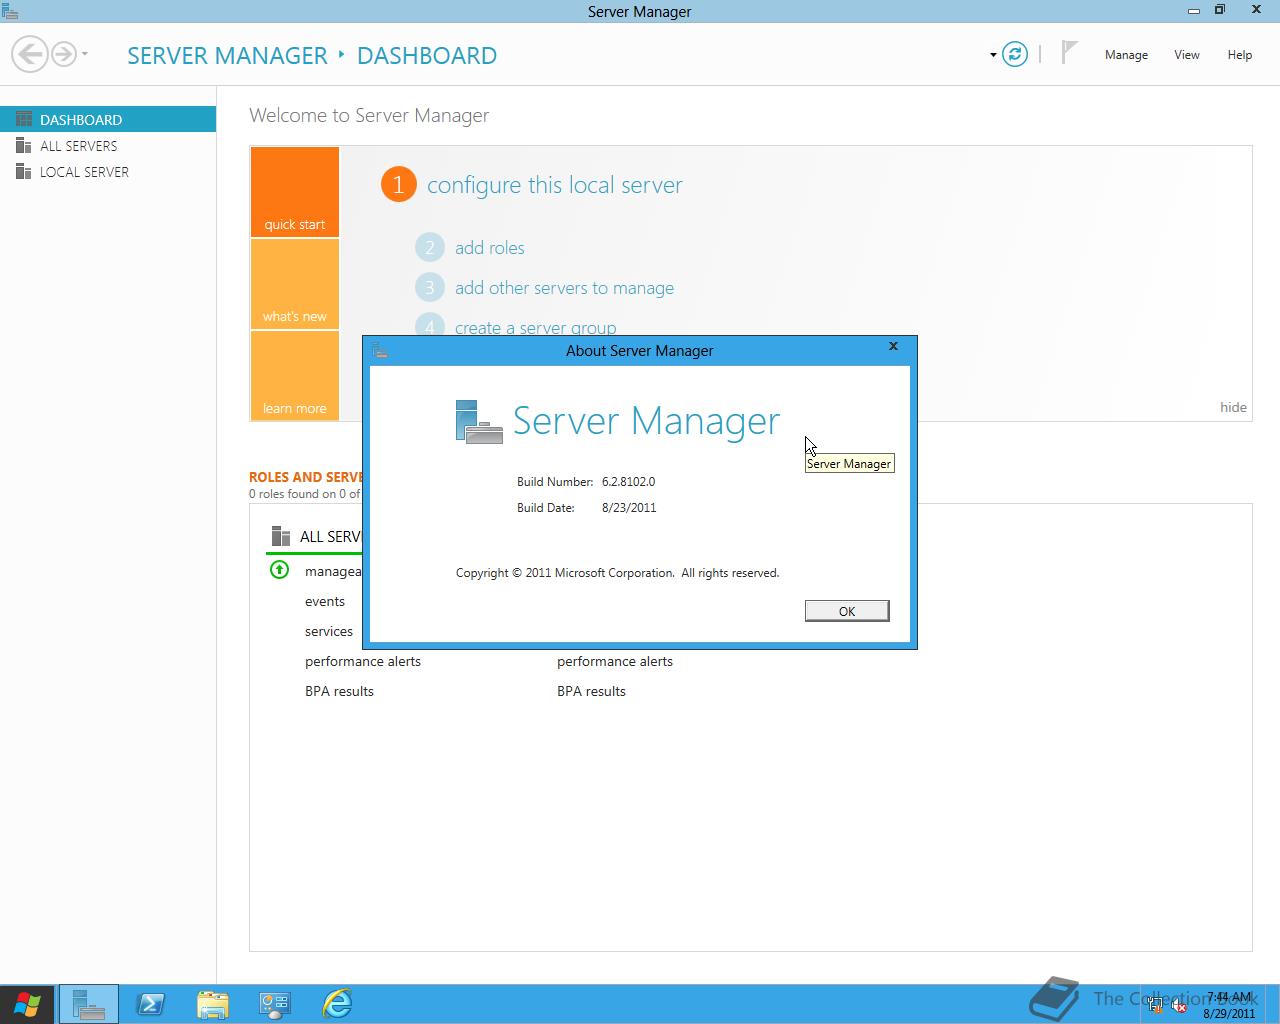Open the navigation history dropdown arrow
1280x1024 pixels.
pyautogui.click(x=85, y=54)
